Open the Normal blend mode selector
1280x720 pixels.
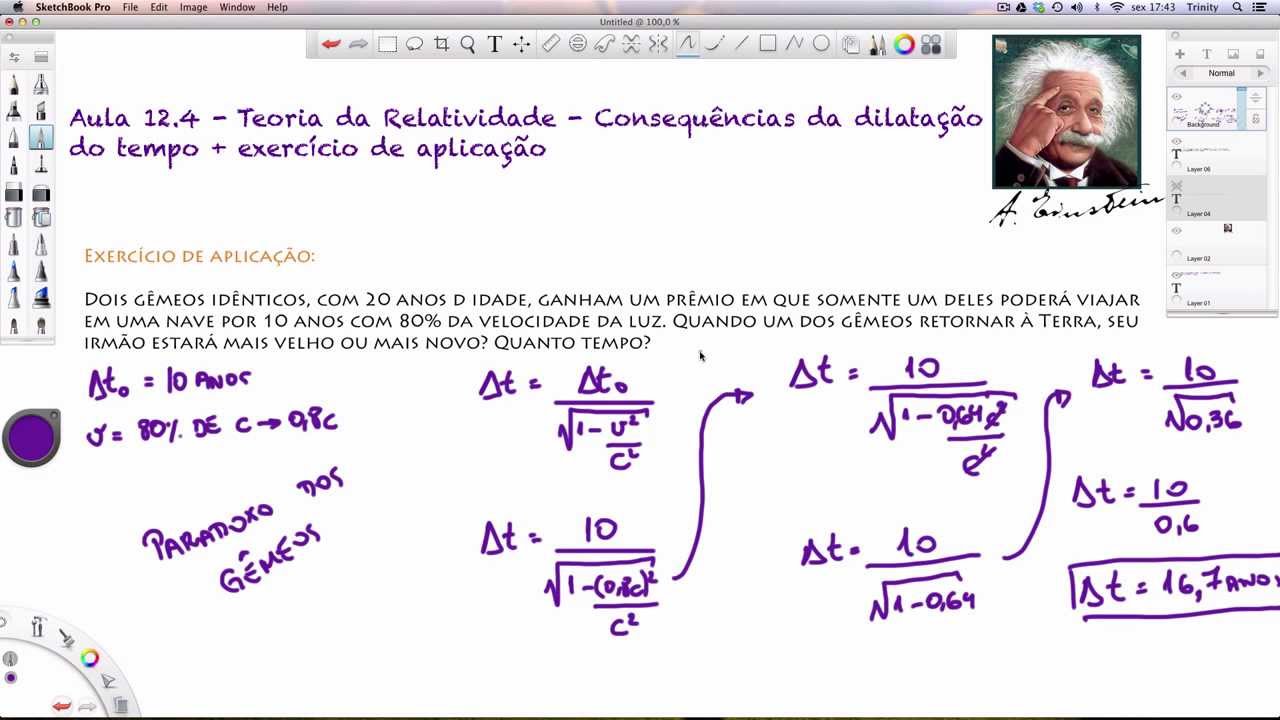pos(1221,73)
